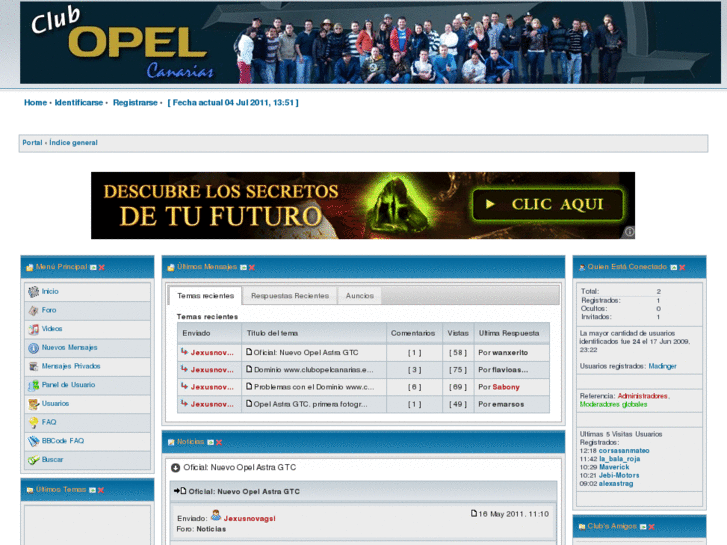Open alexastrag user profile

(616, 484)
